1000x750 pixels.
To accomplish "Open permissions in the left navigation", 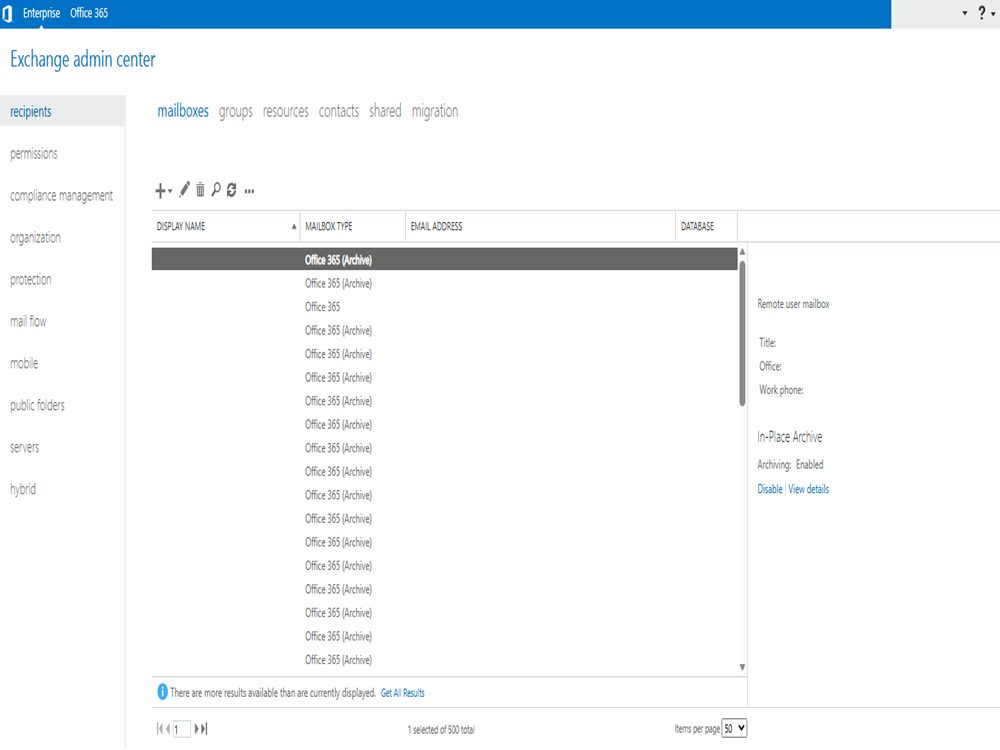I will (x=34, y=154).
